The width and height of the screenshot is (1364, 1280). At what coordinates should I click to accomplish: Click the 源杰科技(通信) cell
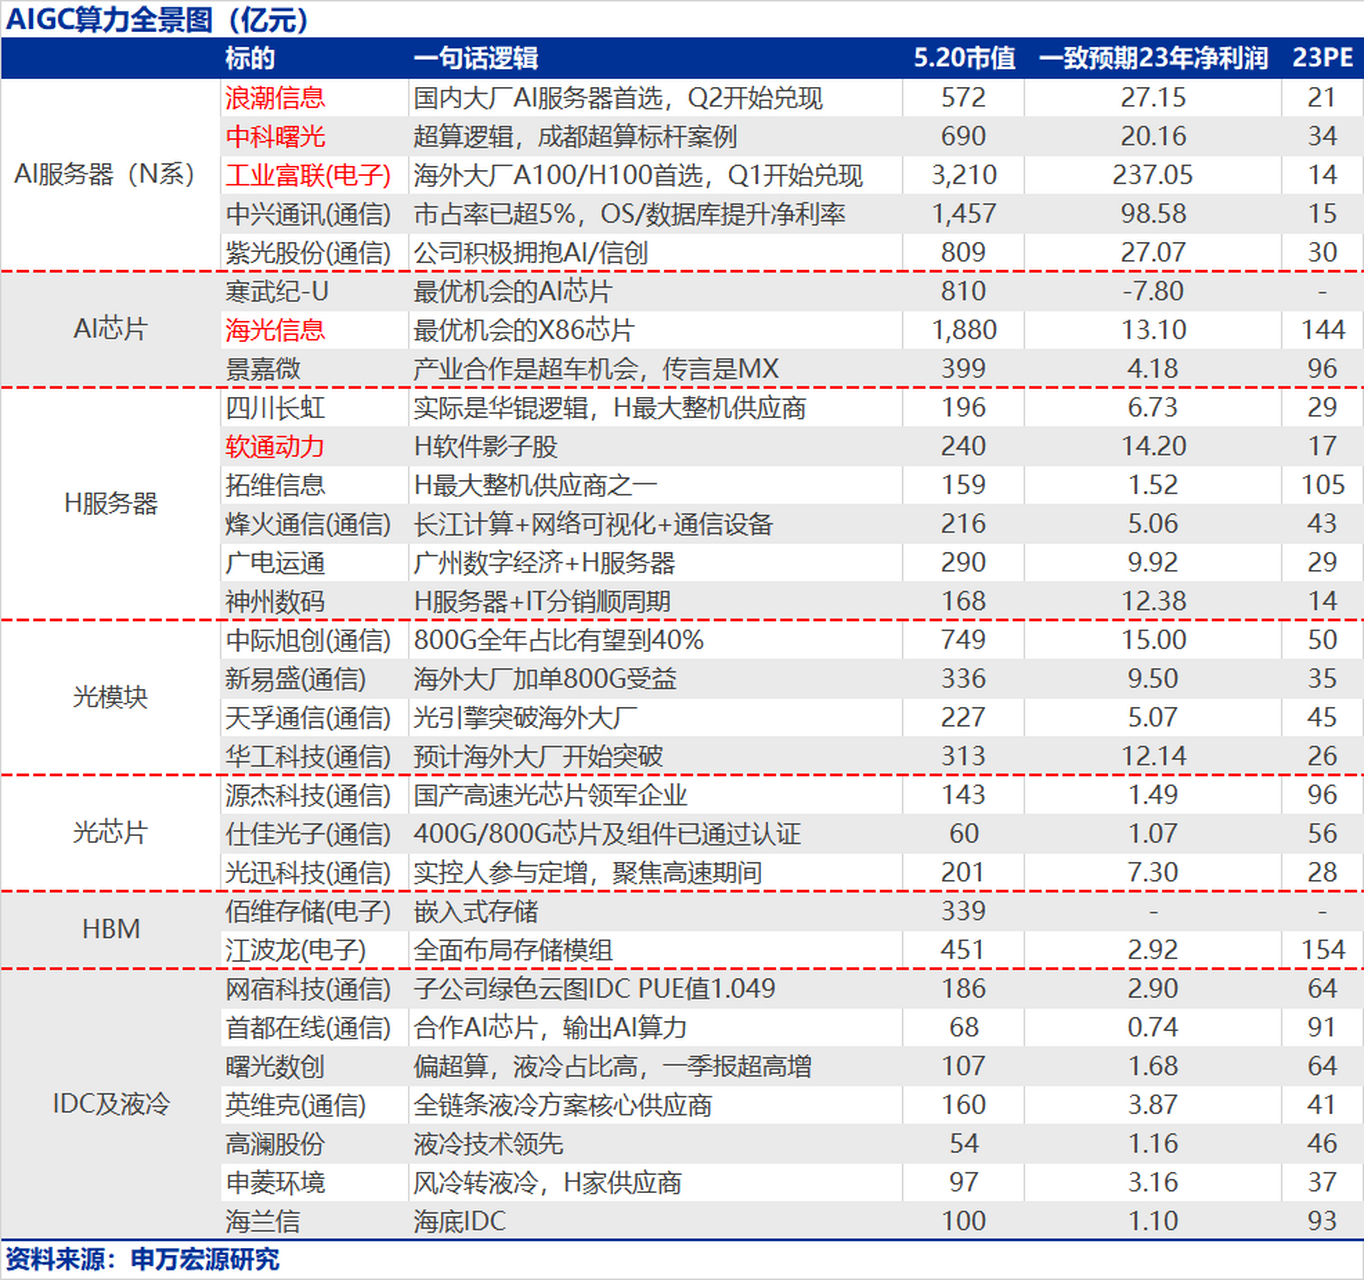(x=308, y=795)
